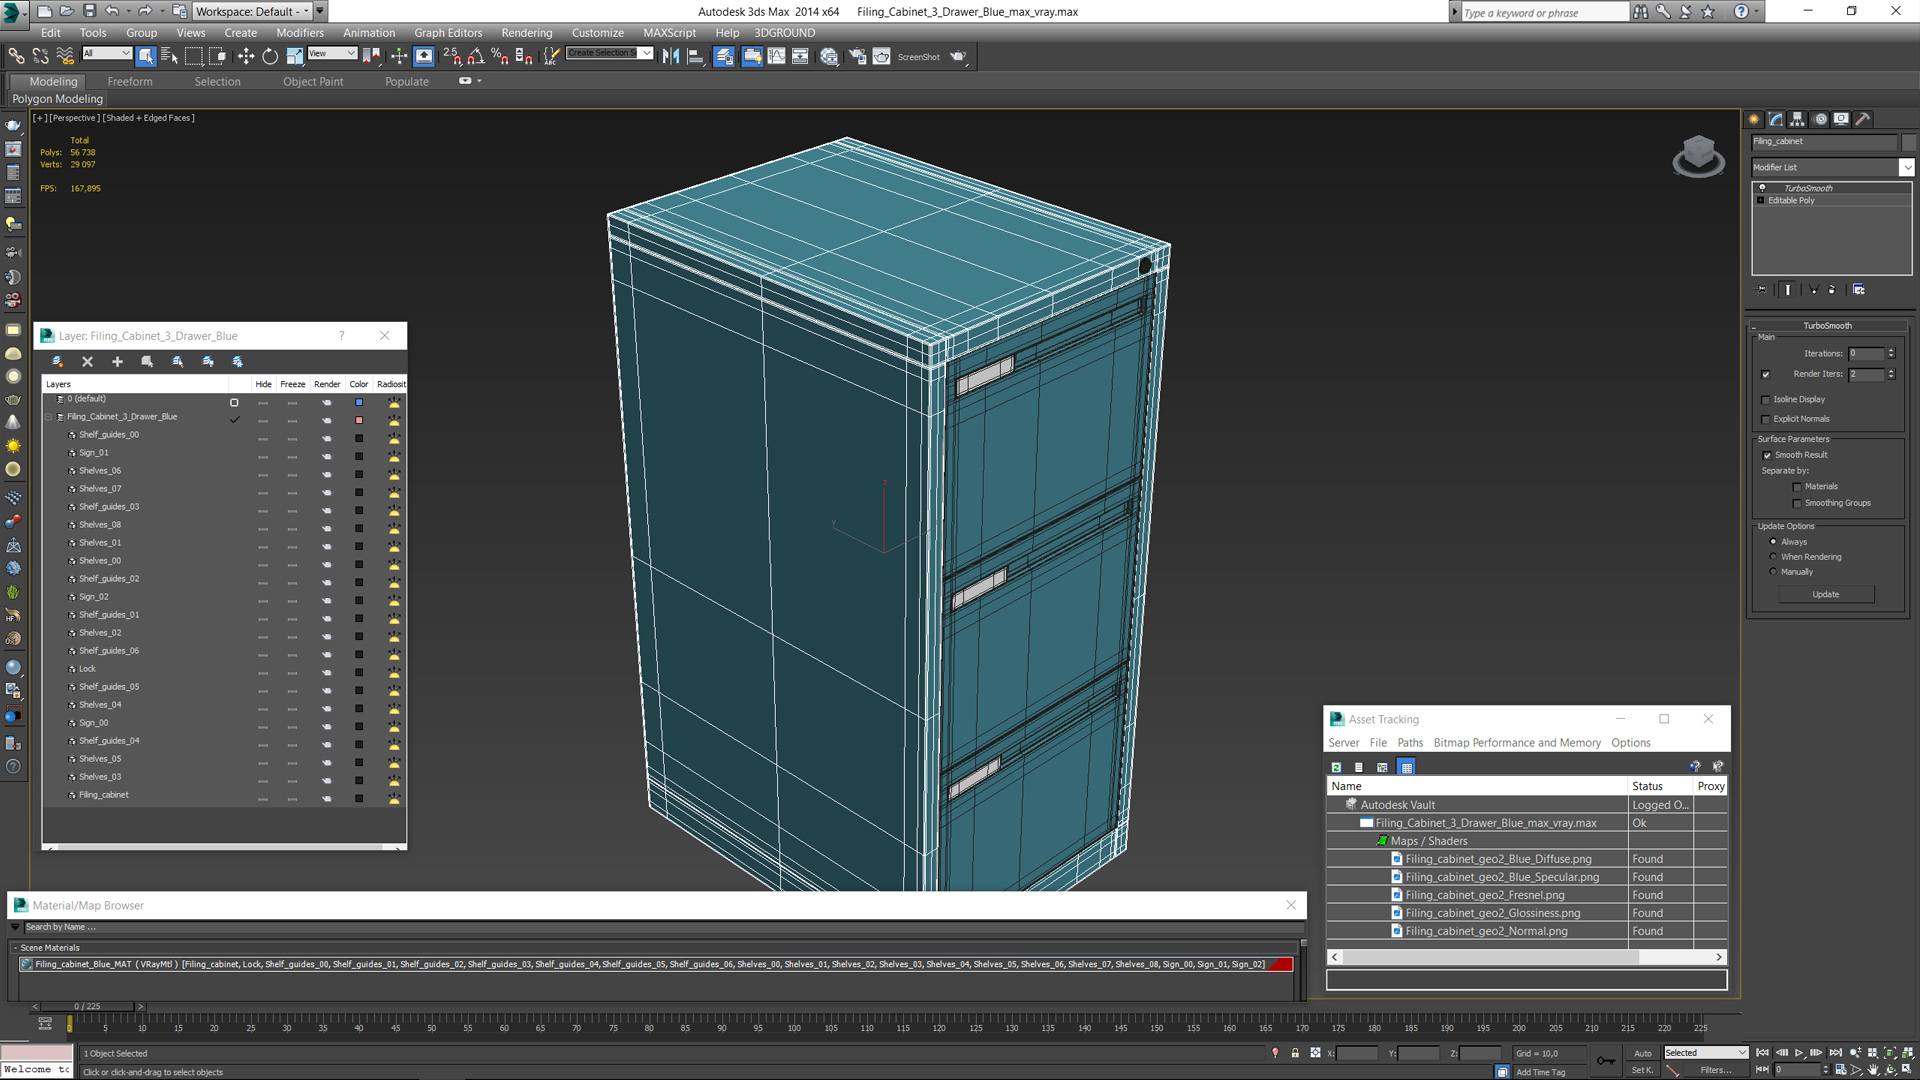The image size is (1920, 1080).
Task: Expand the Editable Poly stack entry
Action: 1761,201
